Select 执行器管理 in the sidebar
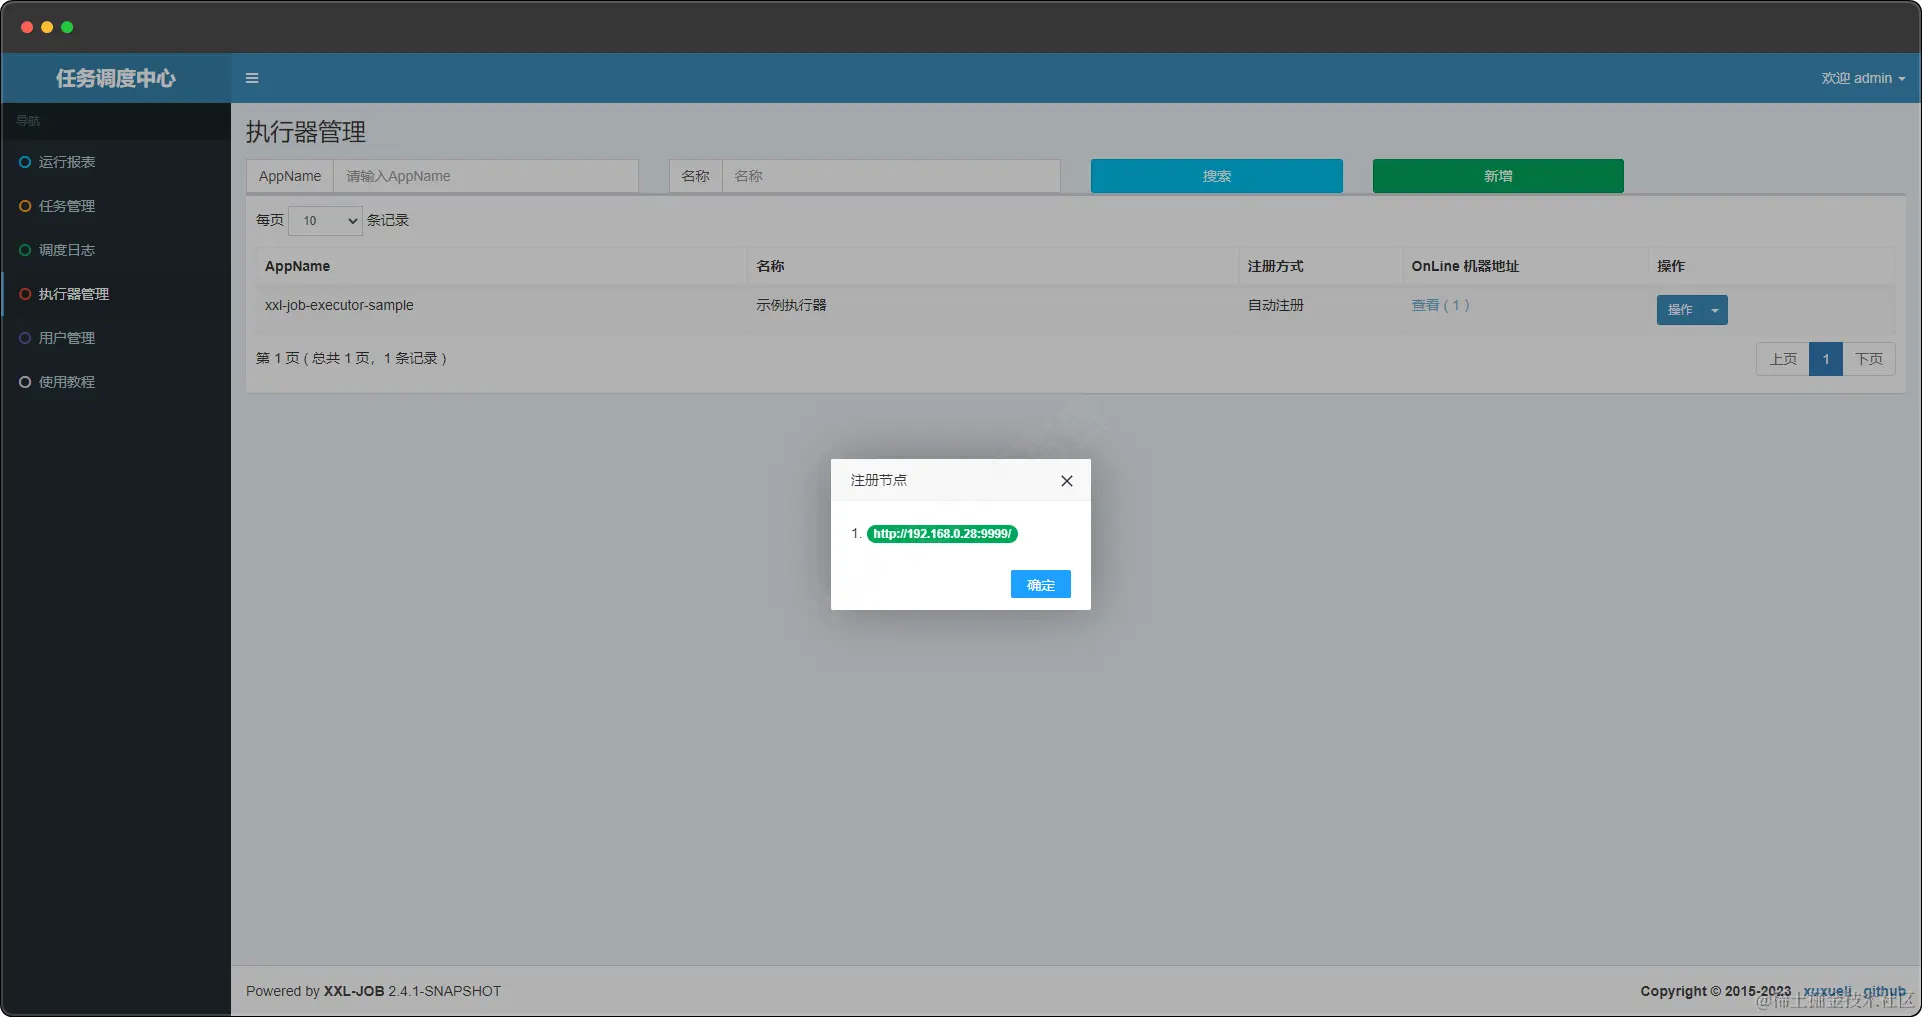Screen dimensions: 1922x1017 (116, 294)
